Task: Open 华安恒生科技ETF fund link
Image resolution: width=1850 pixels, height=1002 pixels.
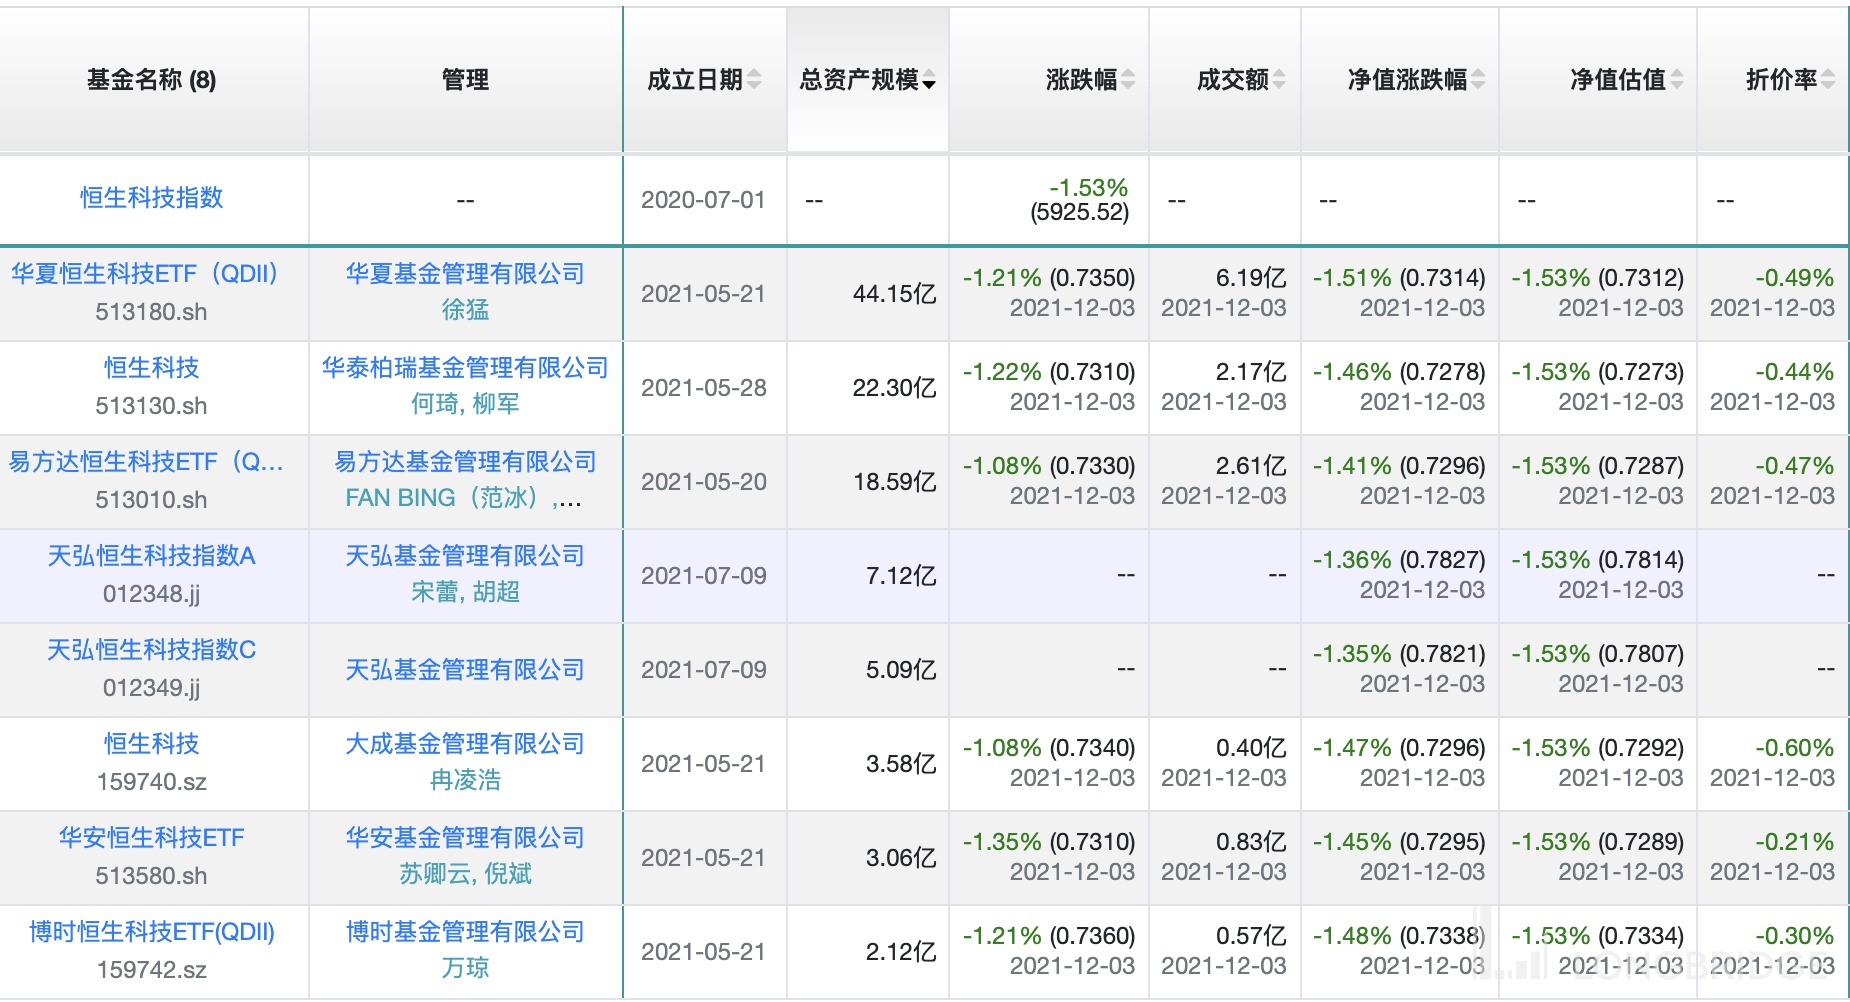Action: pos(152,838)
